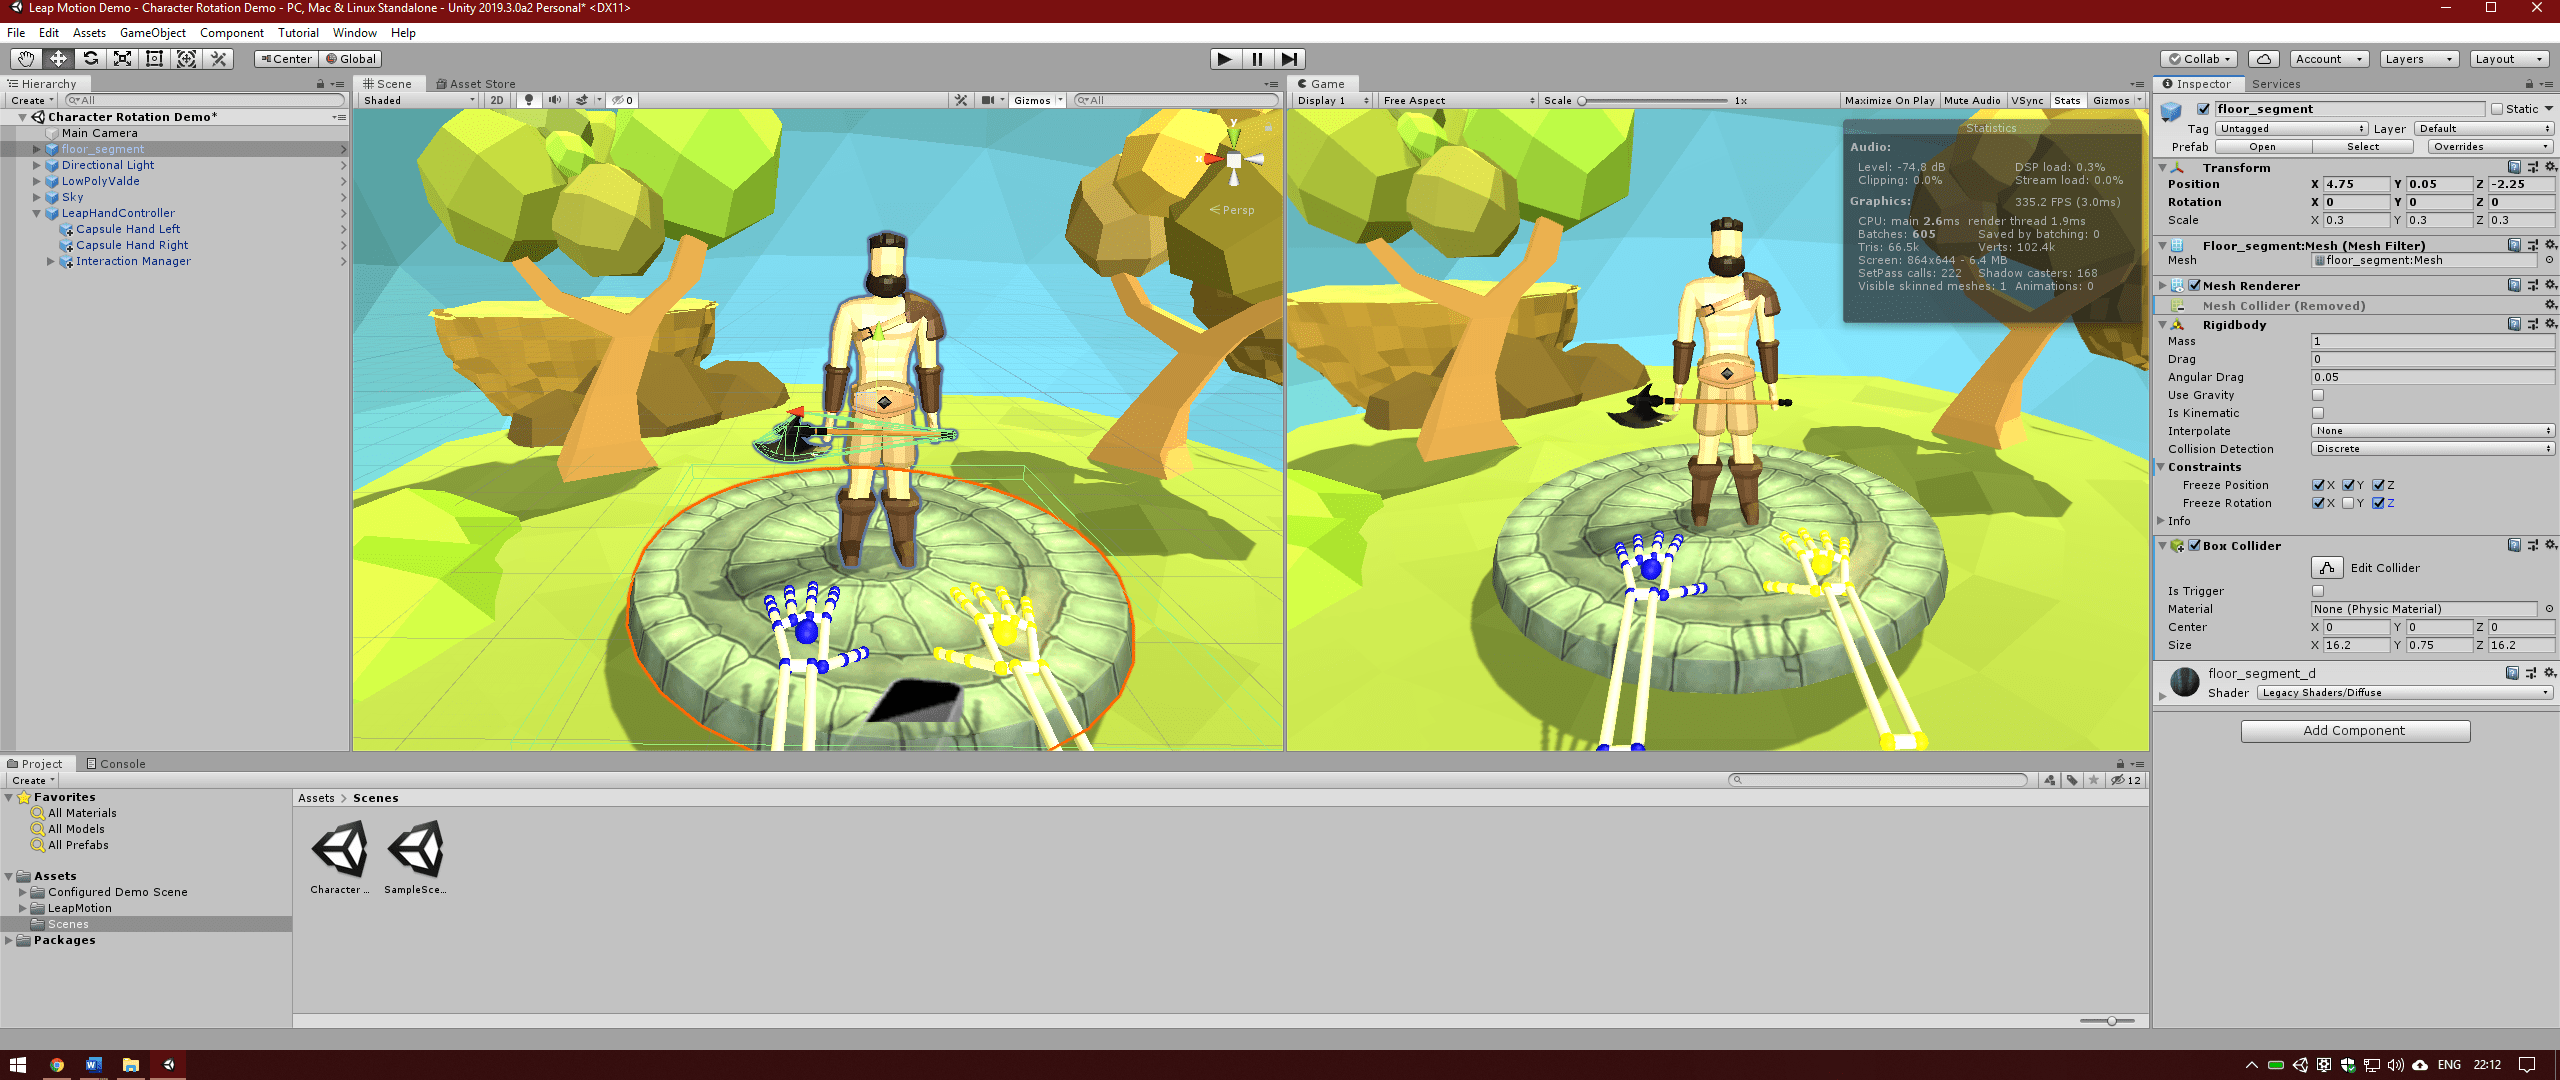
Task: Open Chrome from the taskbar
Action: [57, 1064]
